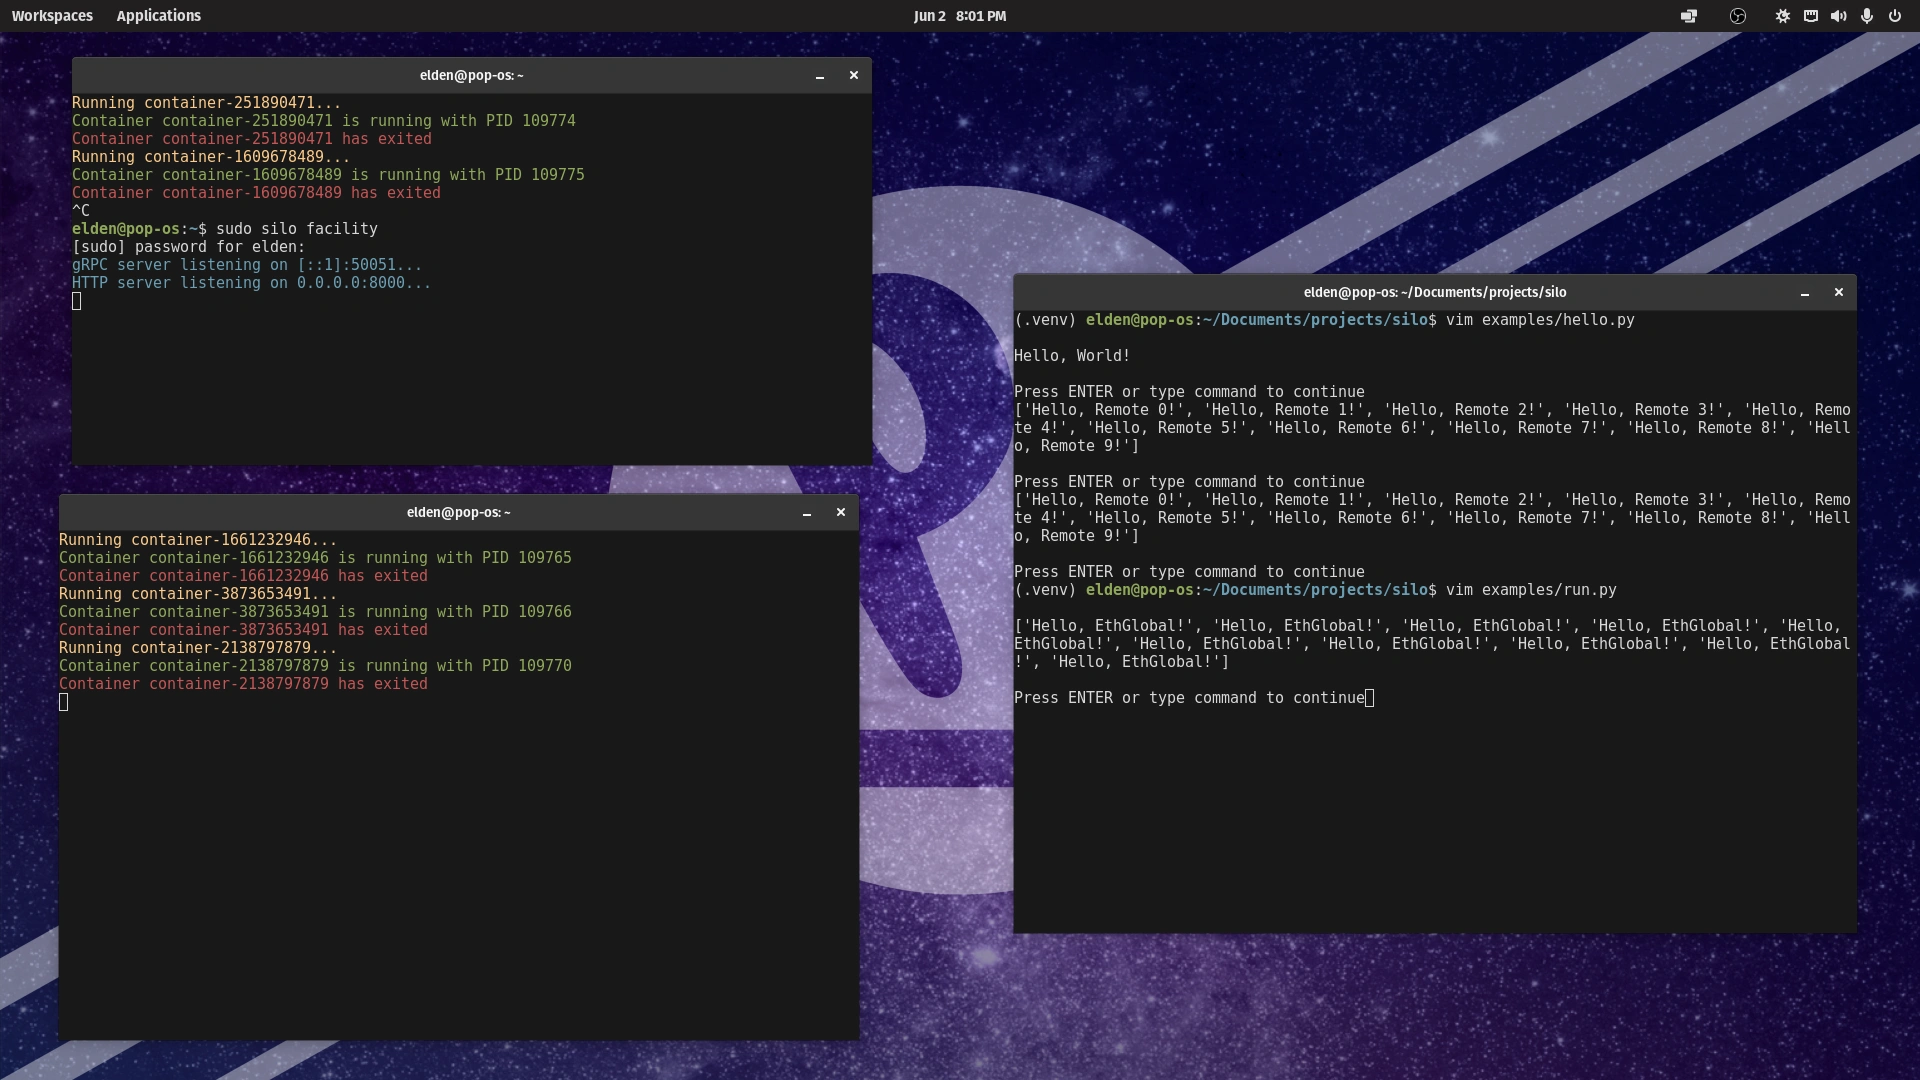Open the power menu icon
1920x1080 pixels.
(x=1894, y=16)
